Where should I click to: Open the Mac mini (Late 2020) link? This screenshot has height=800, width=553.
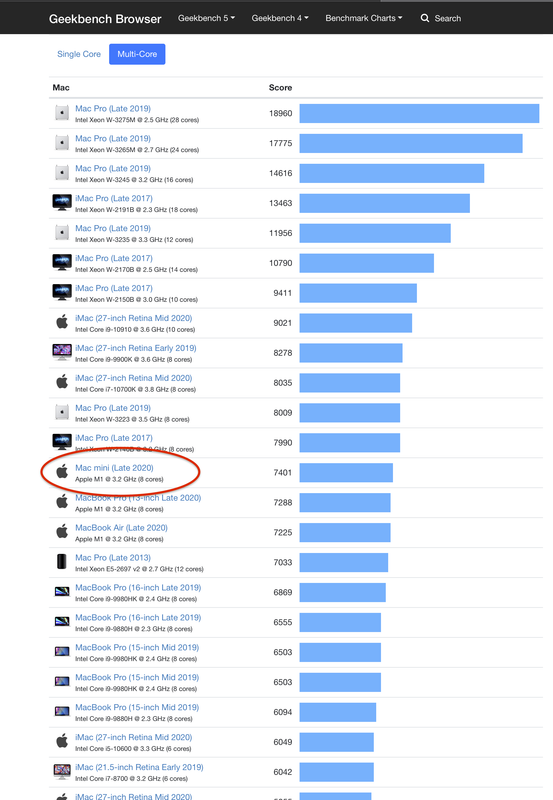tap(114, 468)
